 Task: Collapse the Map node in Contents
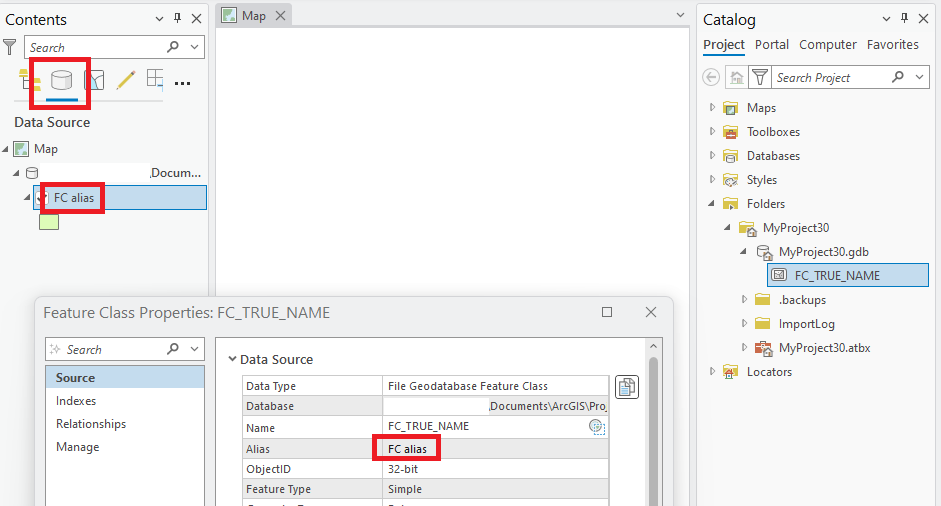click(x=6, y=149)
